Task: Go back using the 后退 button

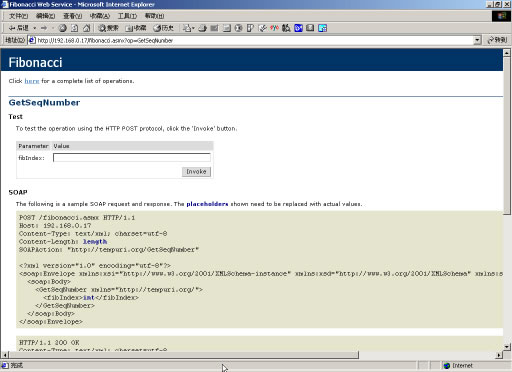Action: [x=19, y=28]
